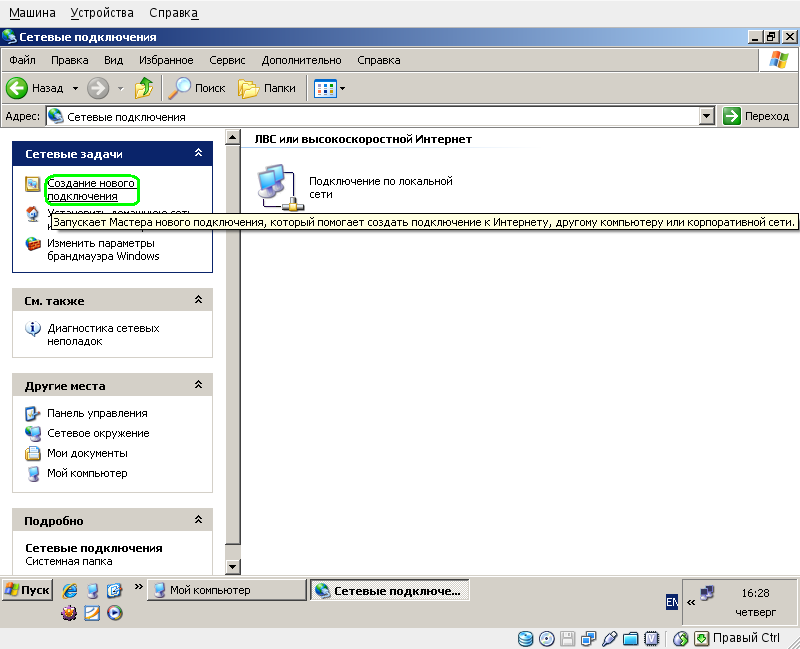The height and width of the screenshot is (649, 800).
Task: Expand hidden tray icons with the « chevron
Action: (x=691, y=603)
